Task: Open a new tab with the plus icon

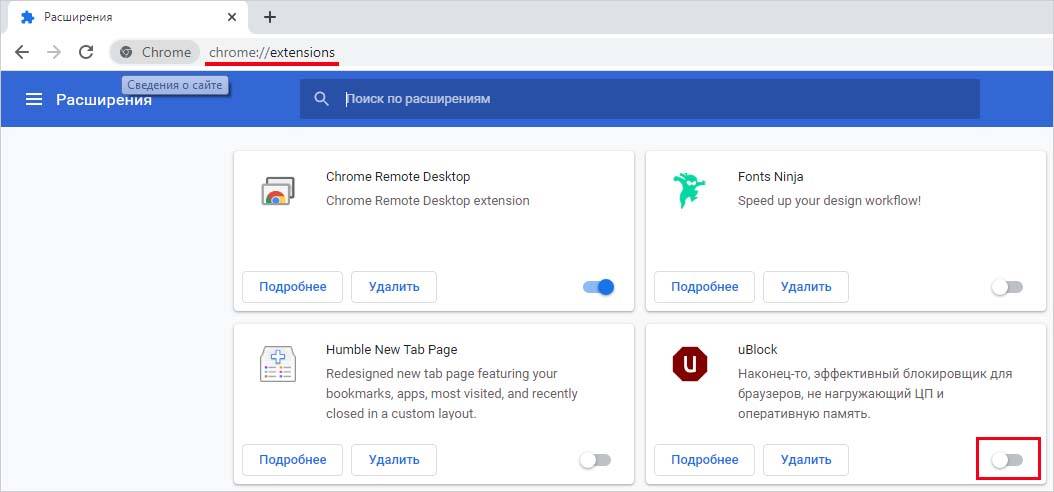Action: click(x=270, y=17)
